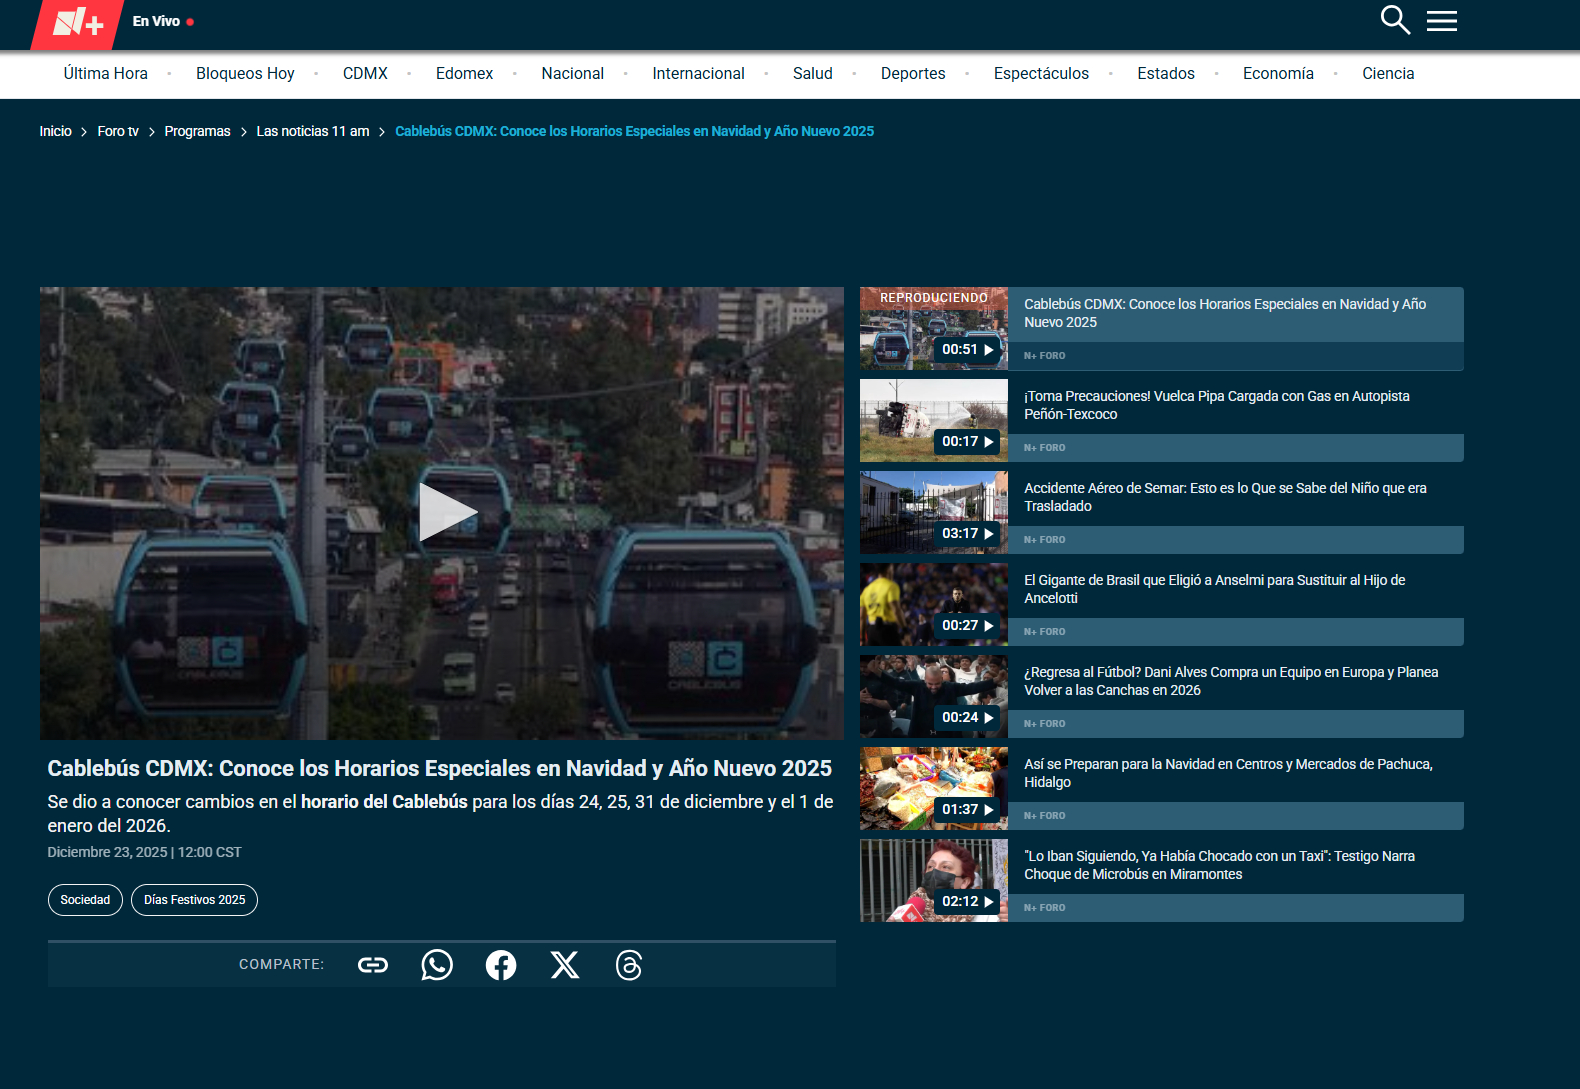Play the Pachuca markets Navidad thumbnail
1580x1089 pixels.
[934, 789]
